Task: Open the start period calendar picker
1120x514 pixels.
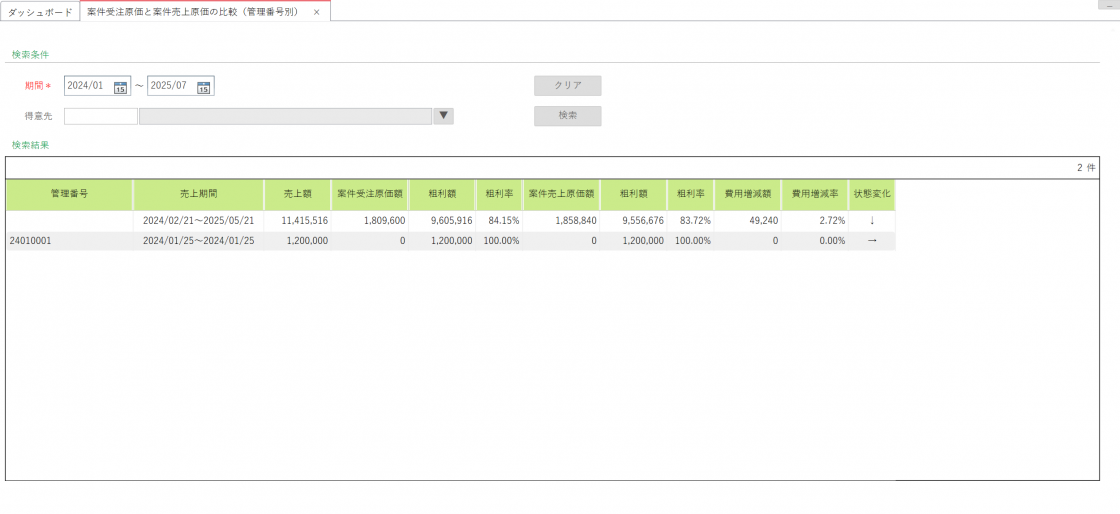Action: click(x=121, y=87)
